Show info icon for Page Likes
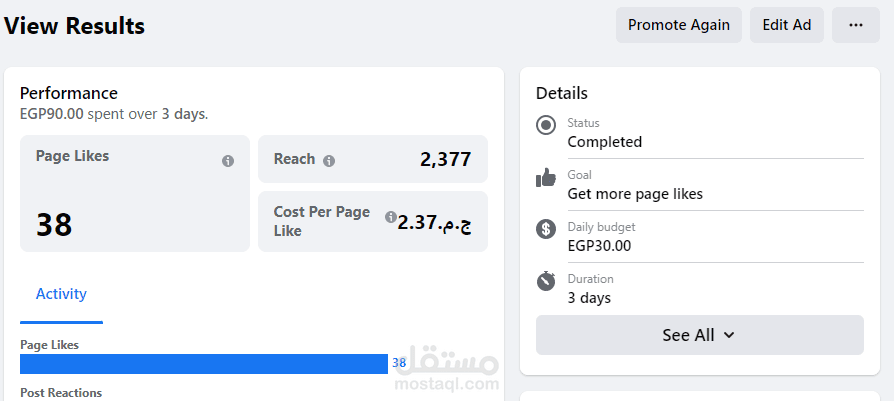 [x=227, y=161]
